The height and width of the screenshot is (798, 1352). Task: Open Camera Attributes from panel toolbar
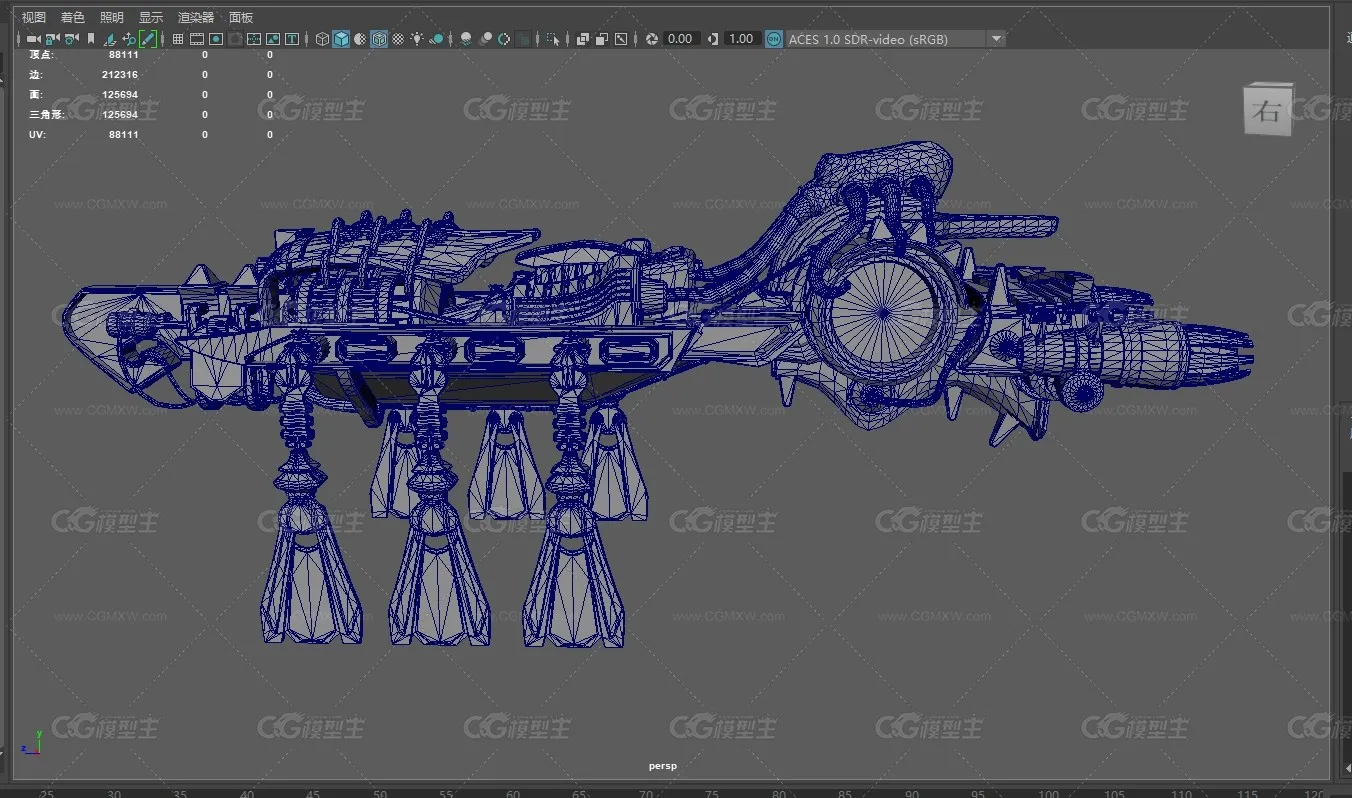pyautogui.click(x=71, y=39)
